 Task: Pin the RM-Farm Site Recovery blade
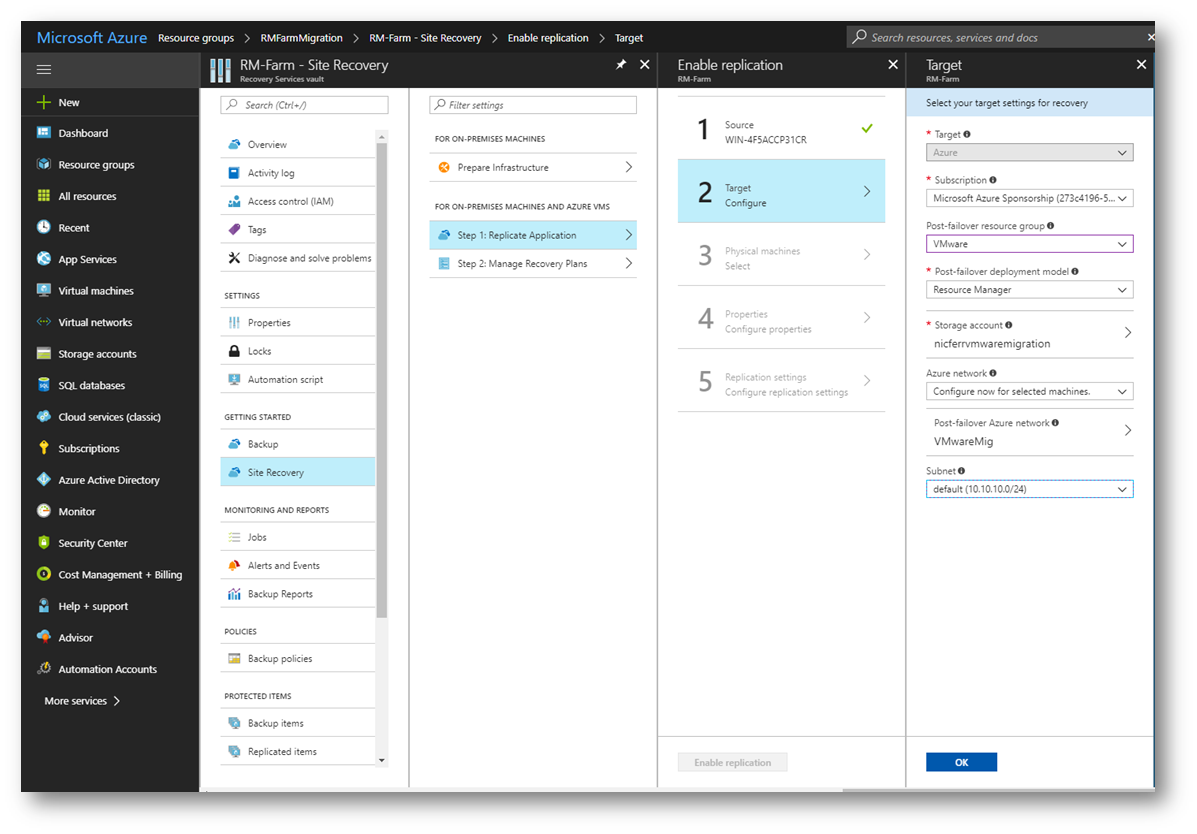coord(620,65)
